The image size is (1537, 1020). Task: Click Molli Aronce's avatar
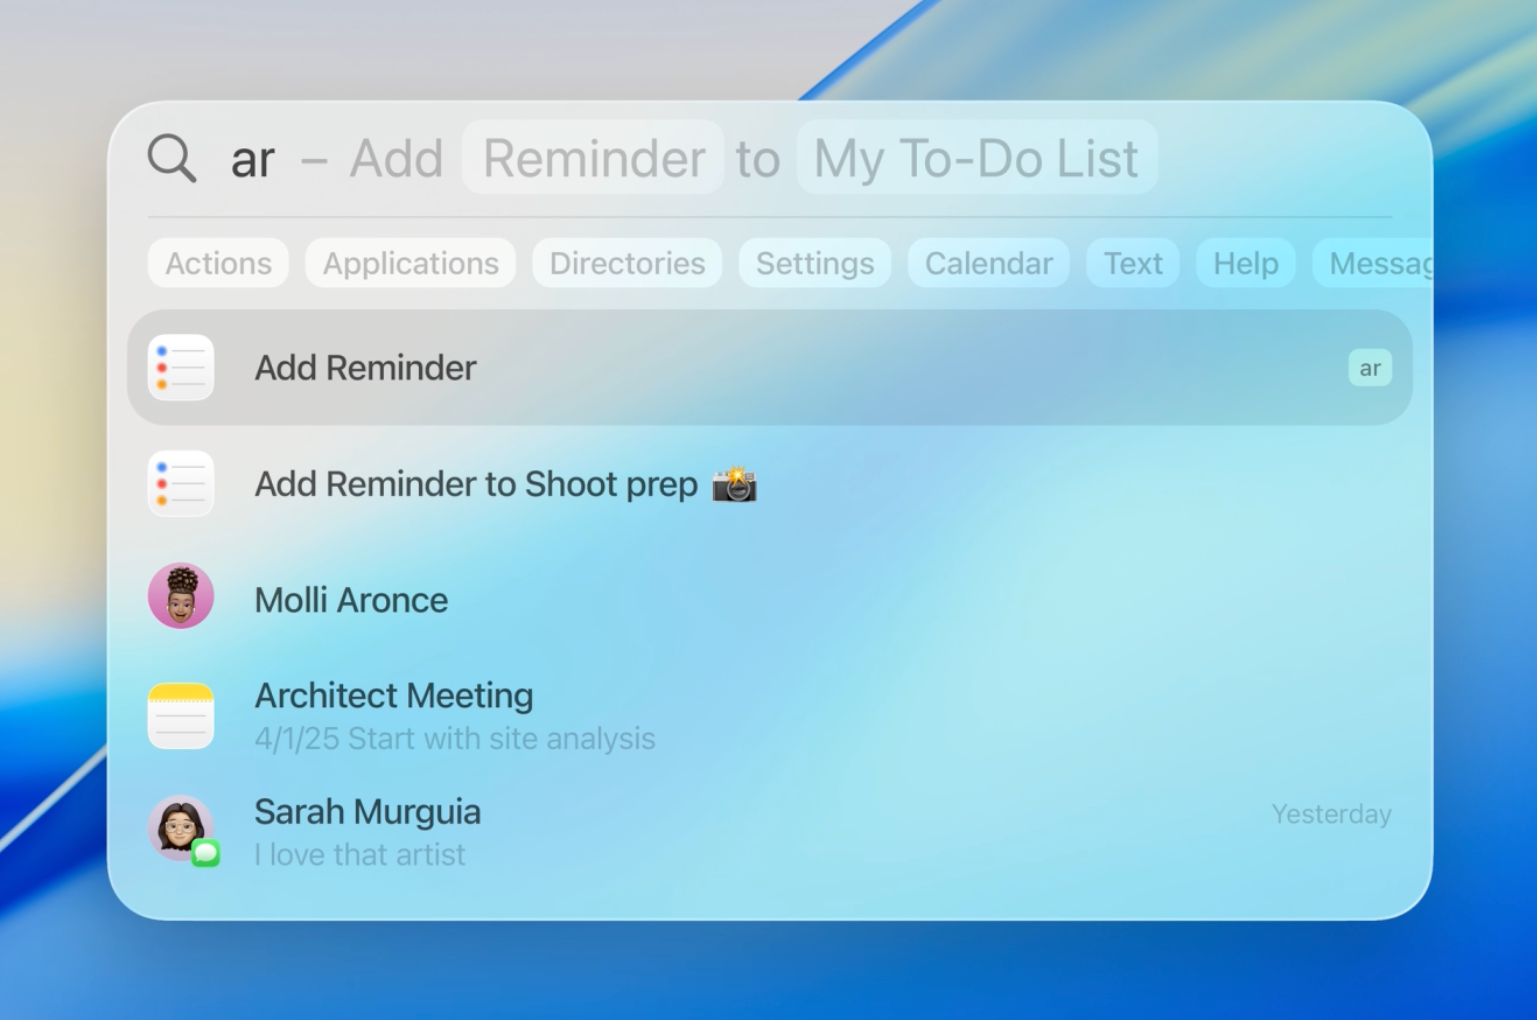181,596
